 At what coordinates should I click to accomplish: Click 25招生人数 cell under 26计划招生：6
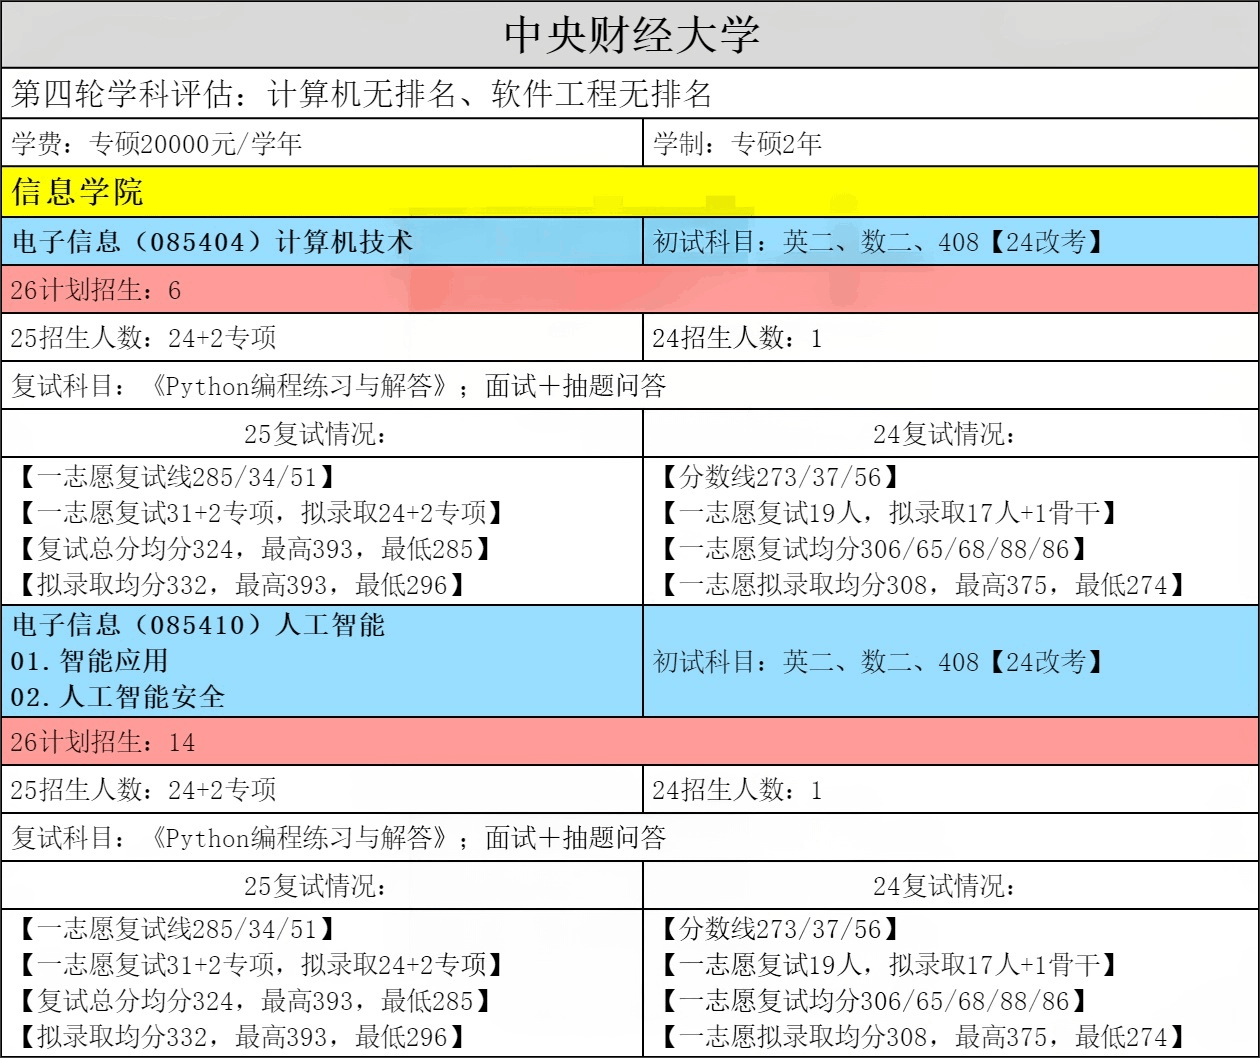(143, 338)
